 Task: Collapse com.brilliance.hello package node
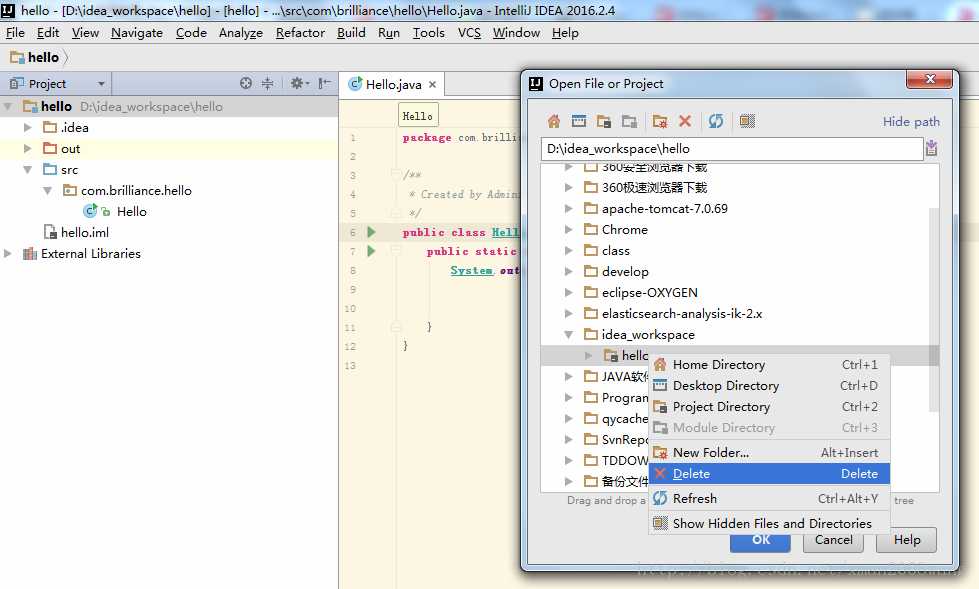point(47,191)
